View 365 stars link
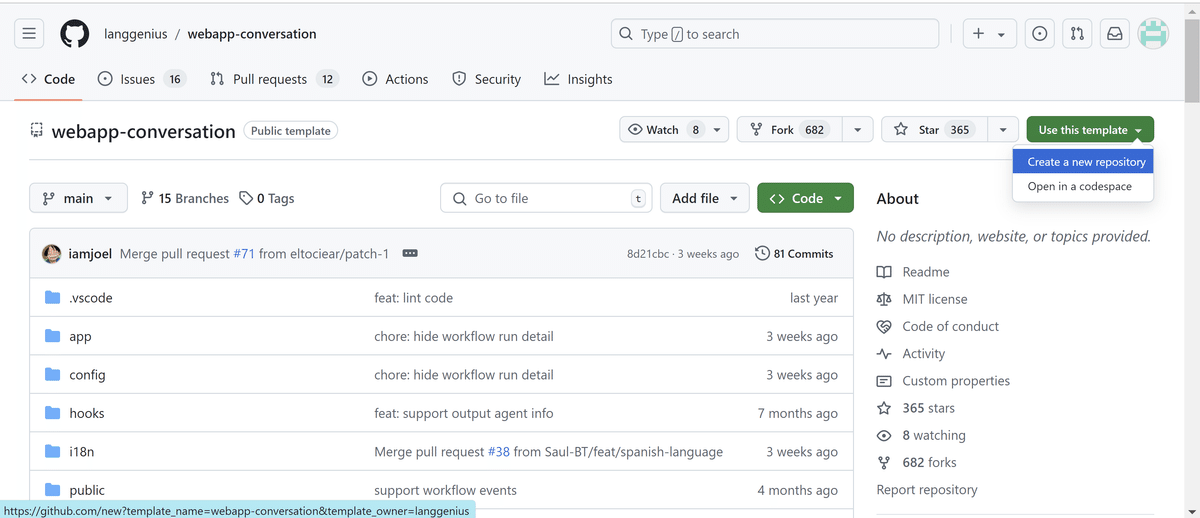This screenshot has height=518, width=1200. (x=916, y=408)
